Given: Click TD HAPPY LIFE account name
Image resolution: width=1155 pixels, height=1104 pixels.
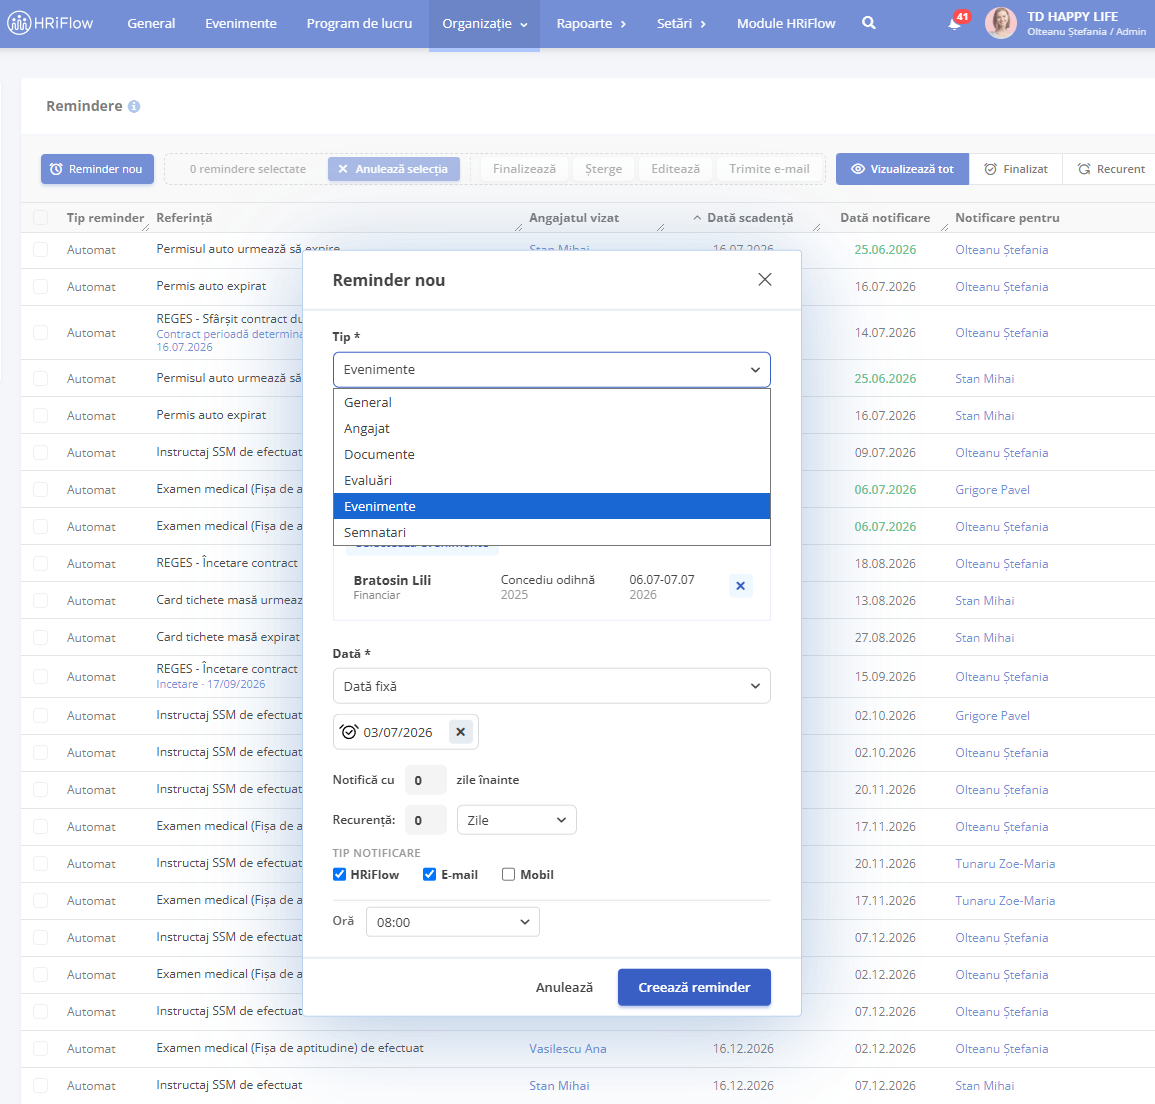Looking at the screenshot, I should [x=1072, y=16].
